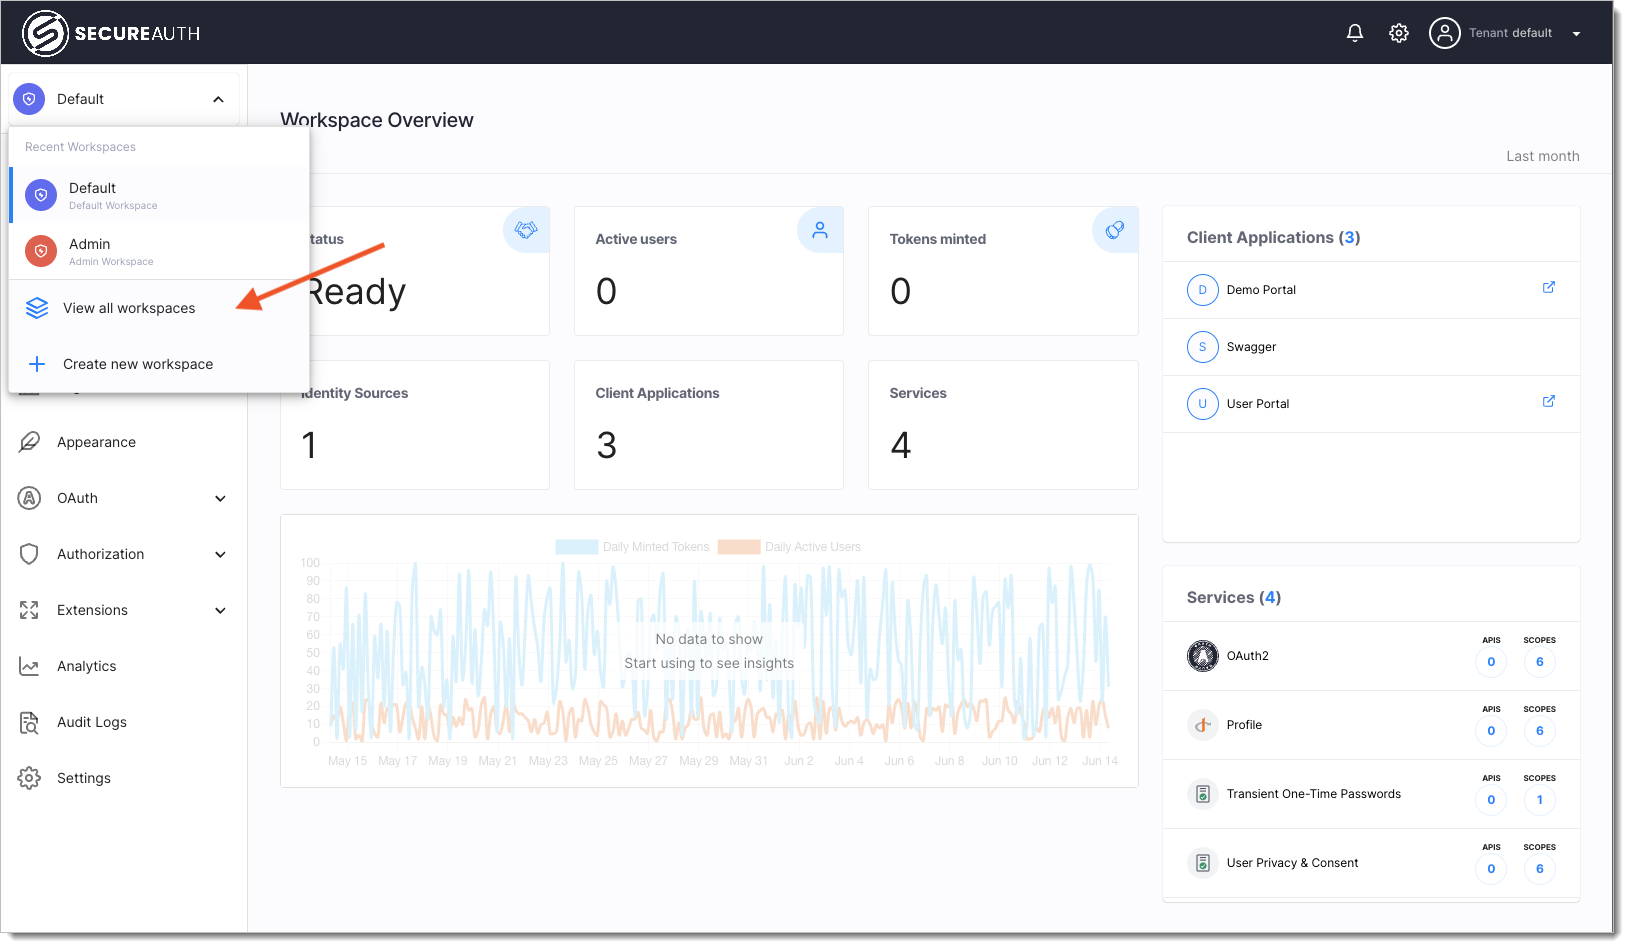The width and height of the screenshot is (1629, 948).
Task: Click the Profile service icon
Action: point(1202,725)
